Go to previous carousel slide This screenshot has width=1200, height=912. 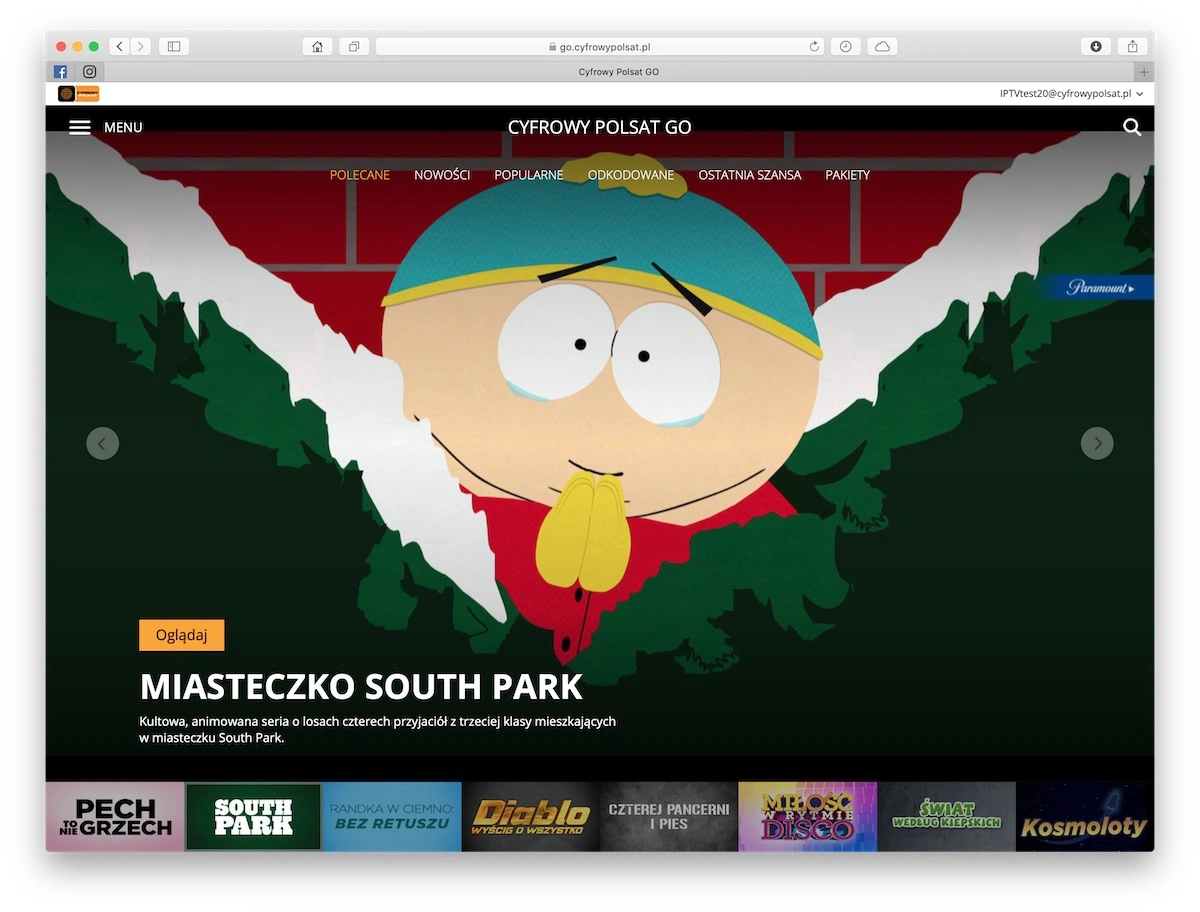[102, 443]
